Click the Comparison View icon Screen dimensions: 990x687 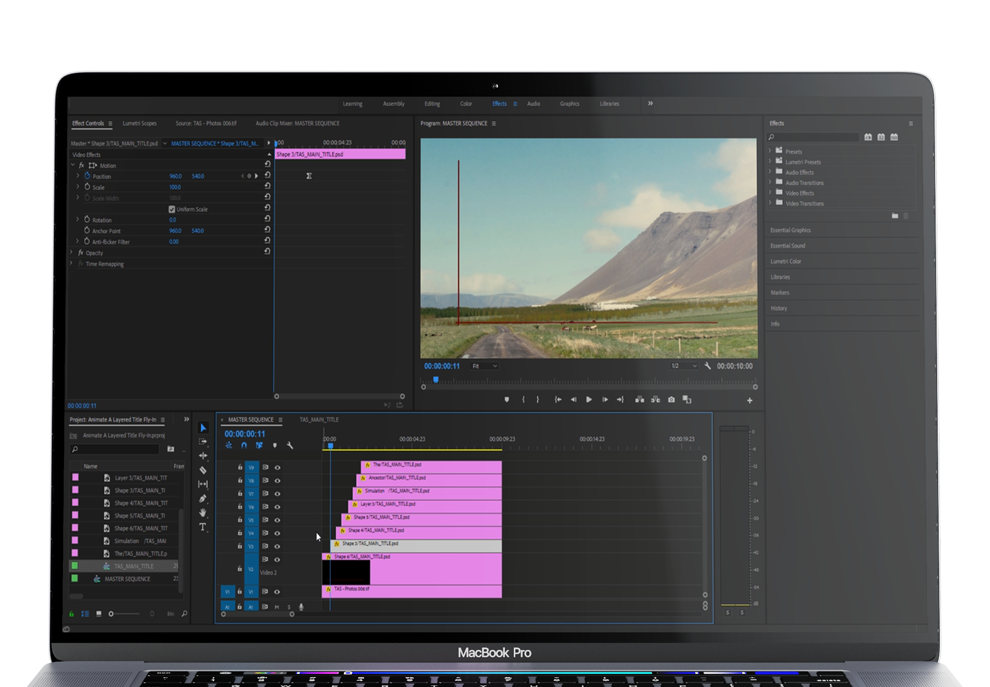(687, 400)
